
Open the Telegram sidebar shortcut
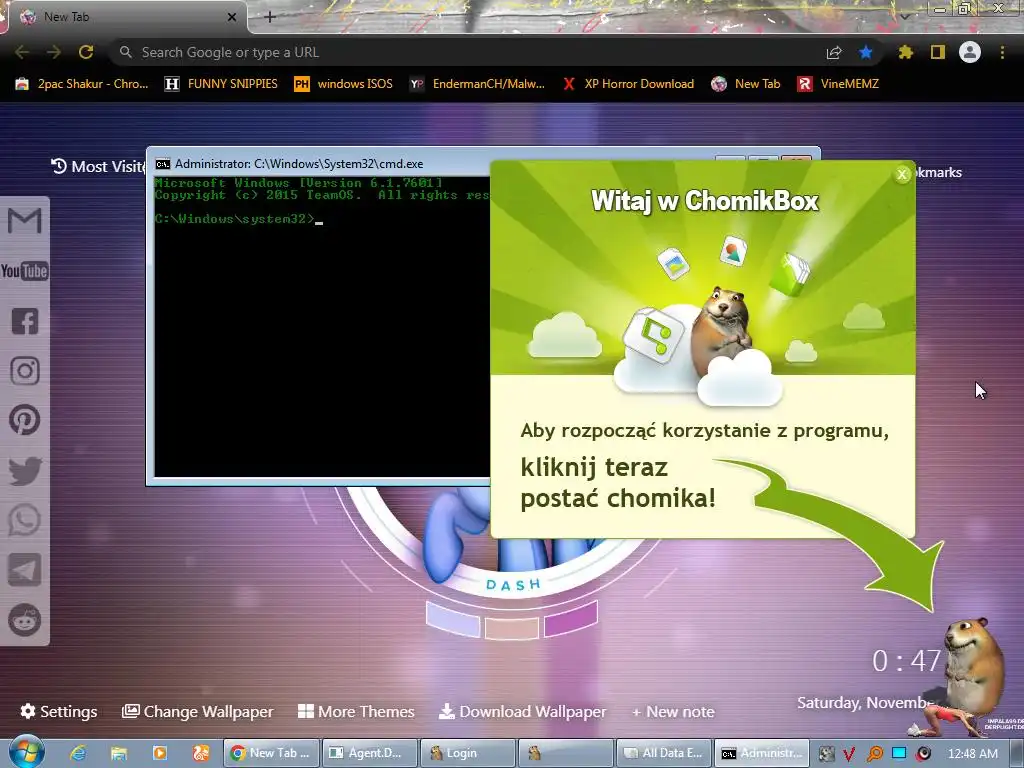pyautogui.click(x=25, y=570)
